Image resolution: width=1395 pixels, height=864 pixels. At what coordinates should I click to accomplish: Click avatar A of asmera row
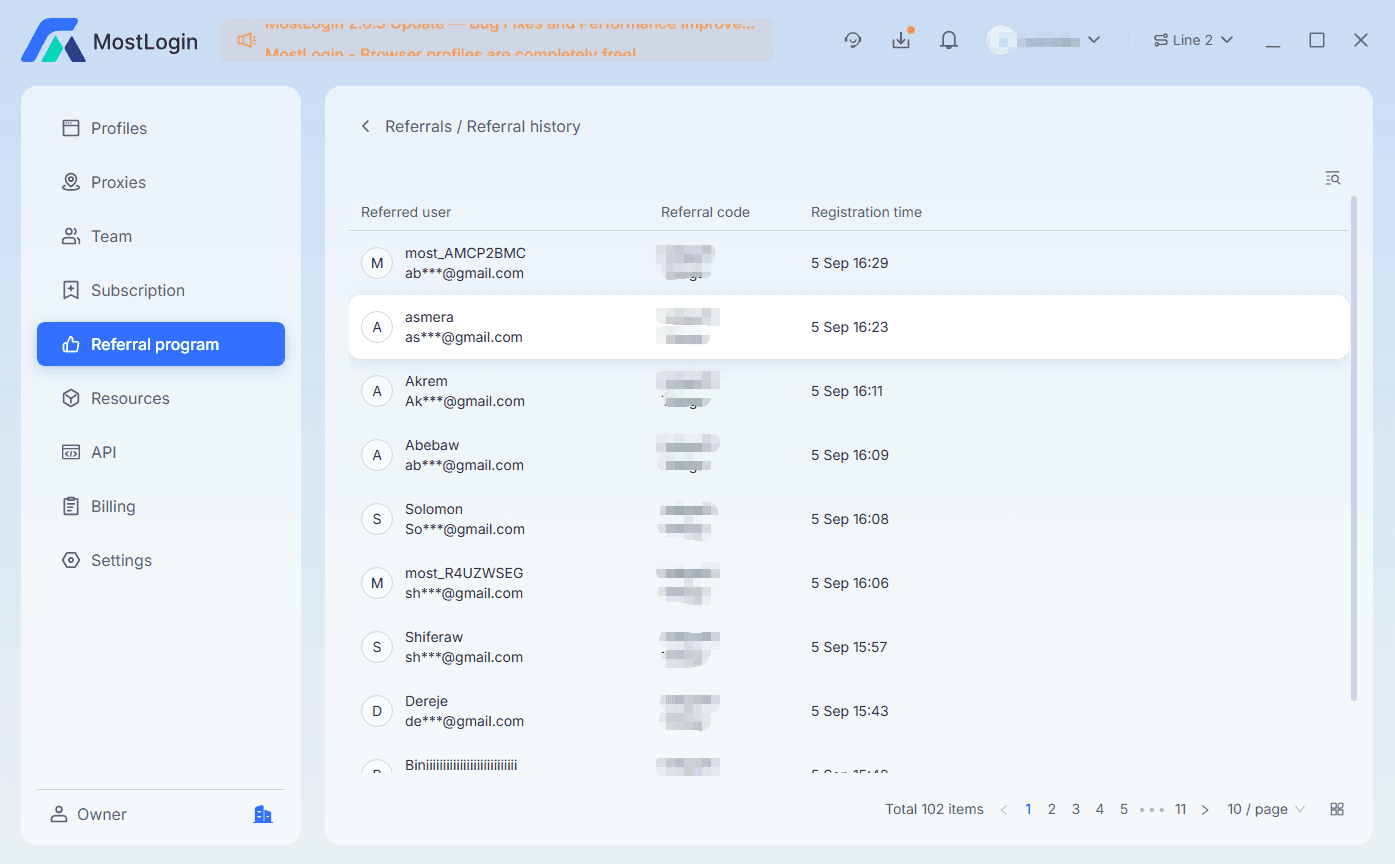click(377, 327)
